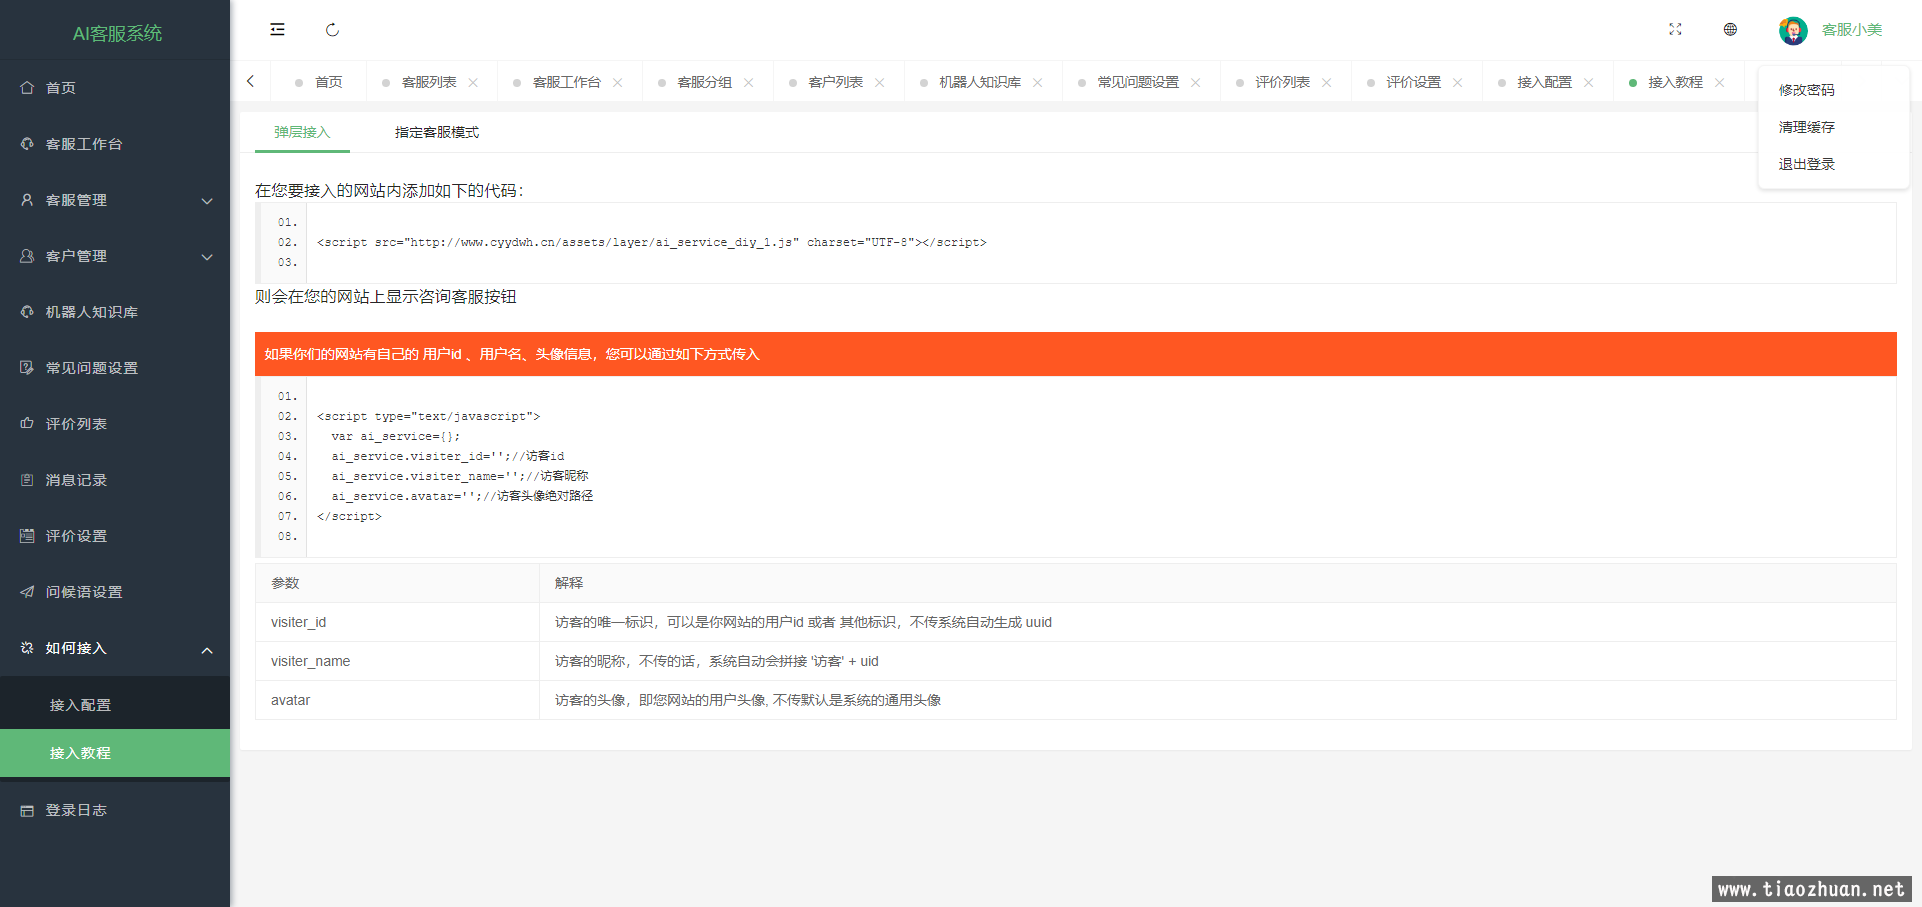Screen dimensions: 1922x907
Task: Collapse the 如何接入 sidebar menu
Action: coord(115,648)
